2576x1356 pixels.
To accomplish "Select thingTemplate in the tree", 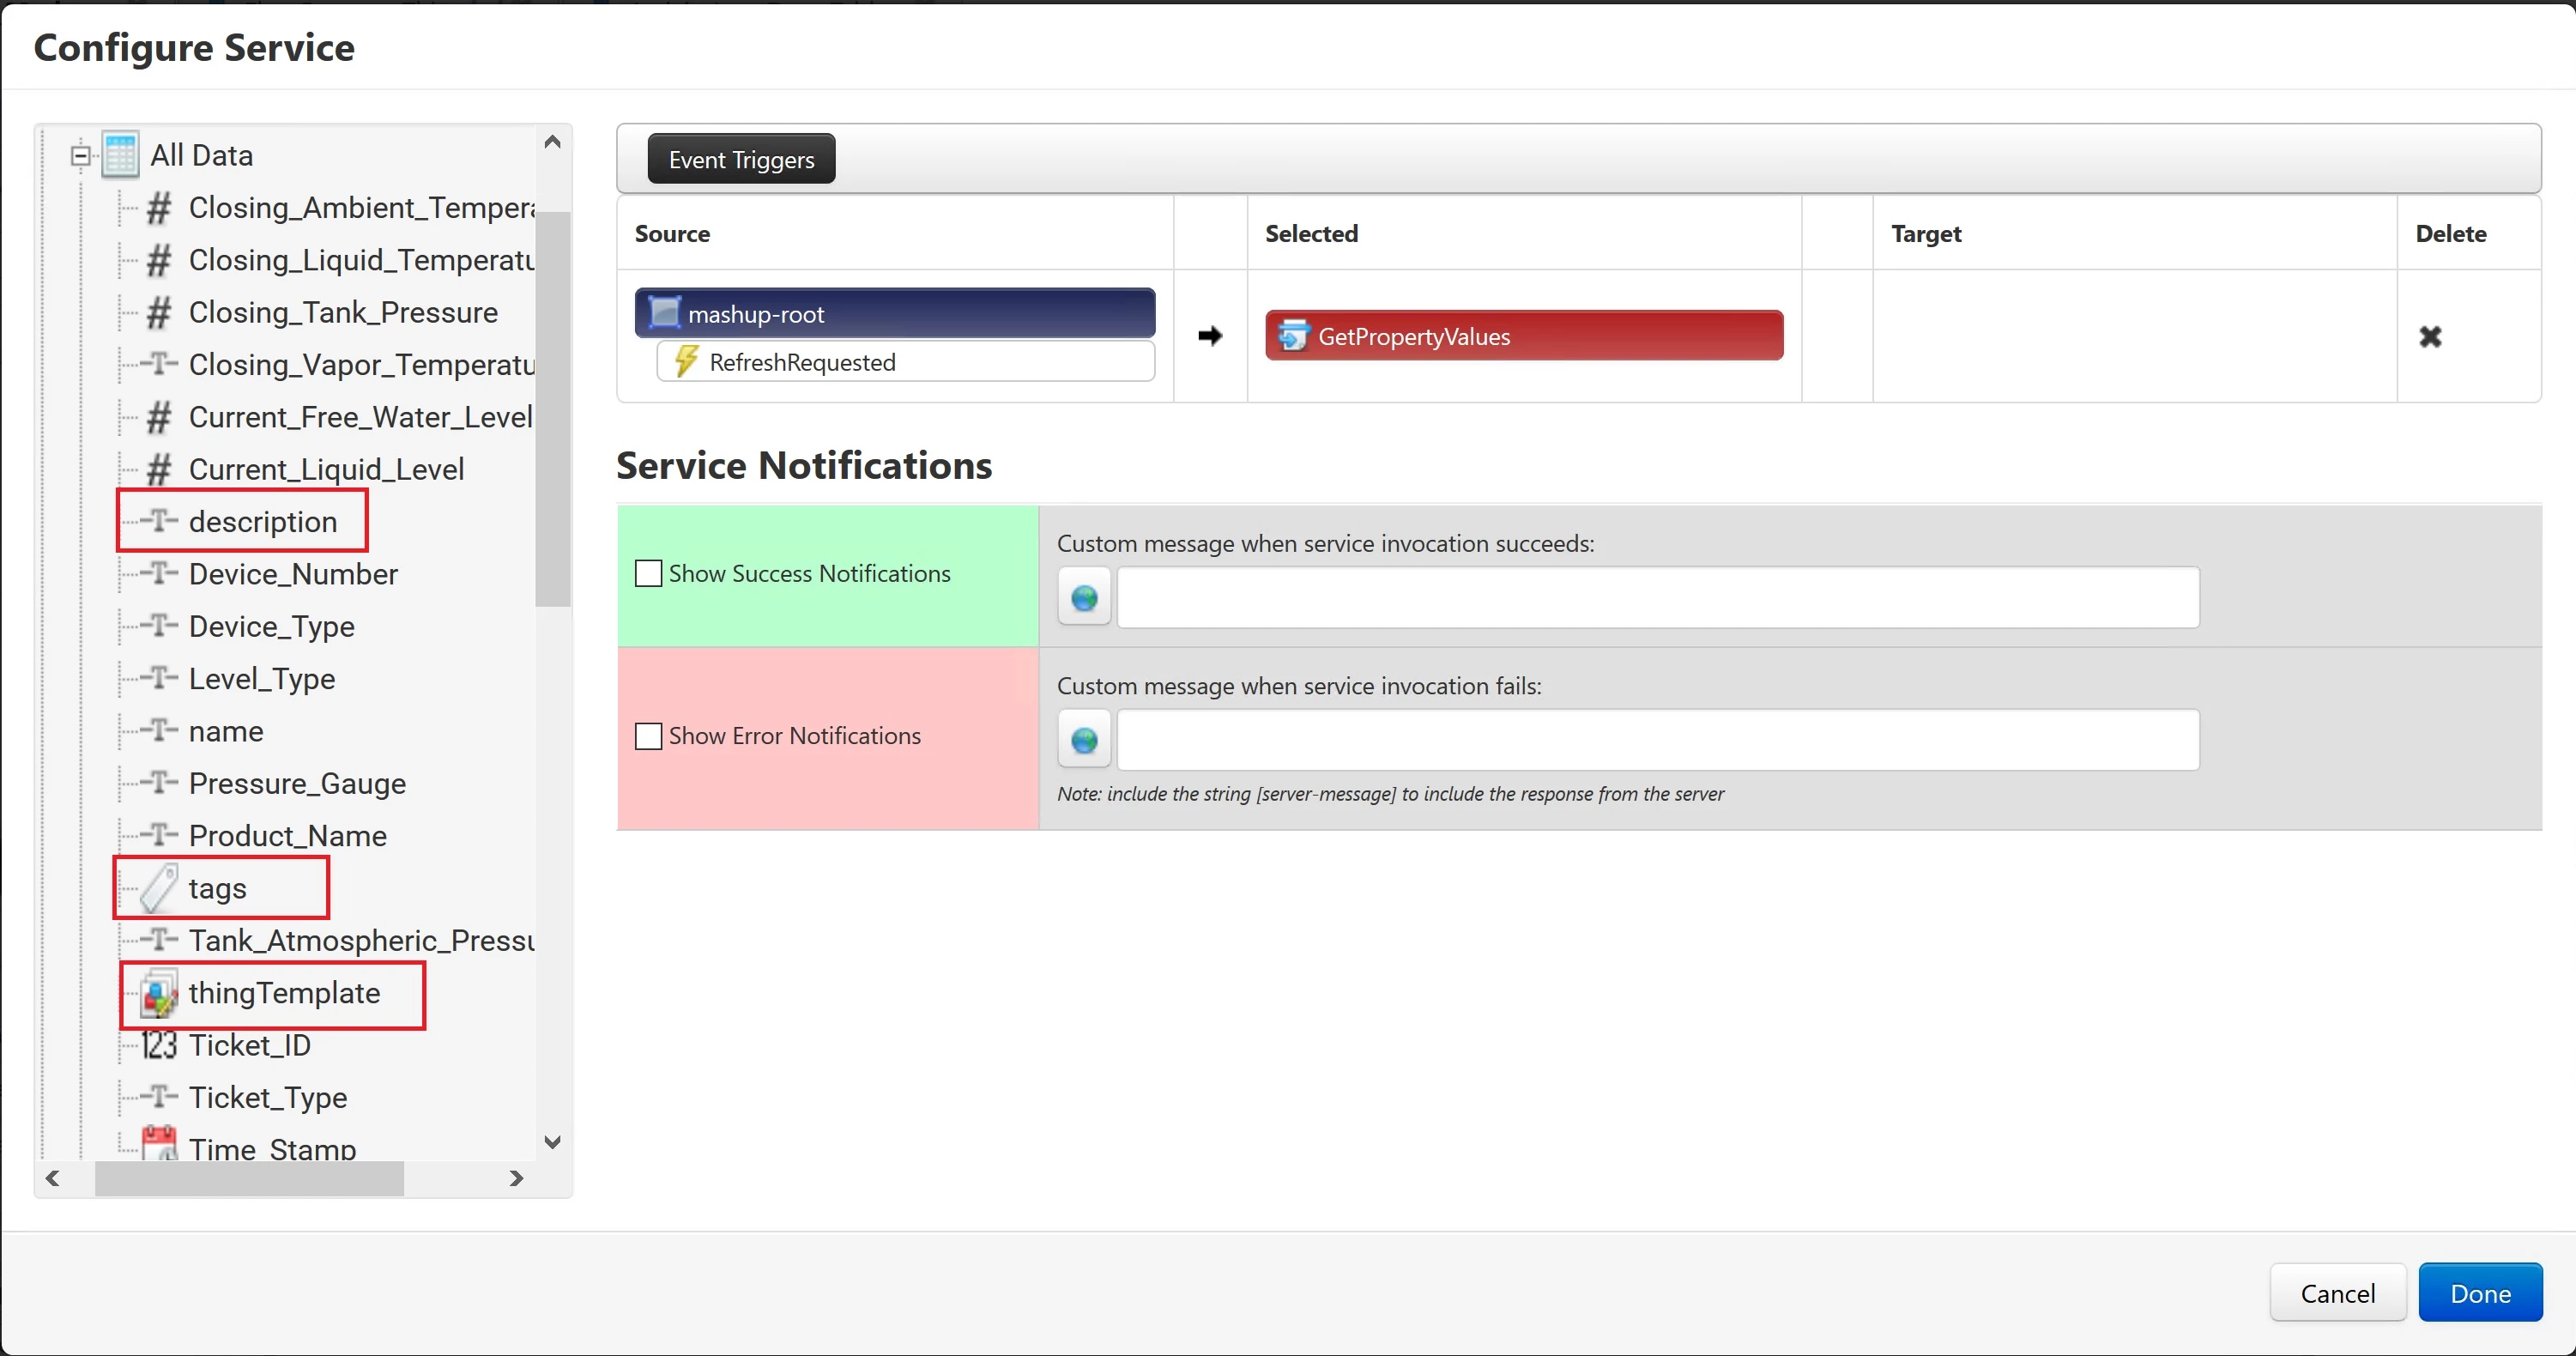I will click(284, 993).
